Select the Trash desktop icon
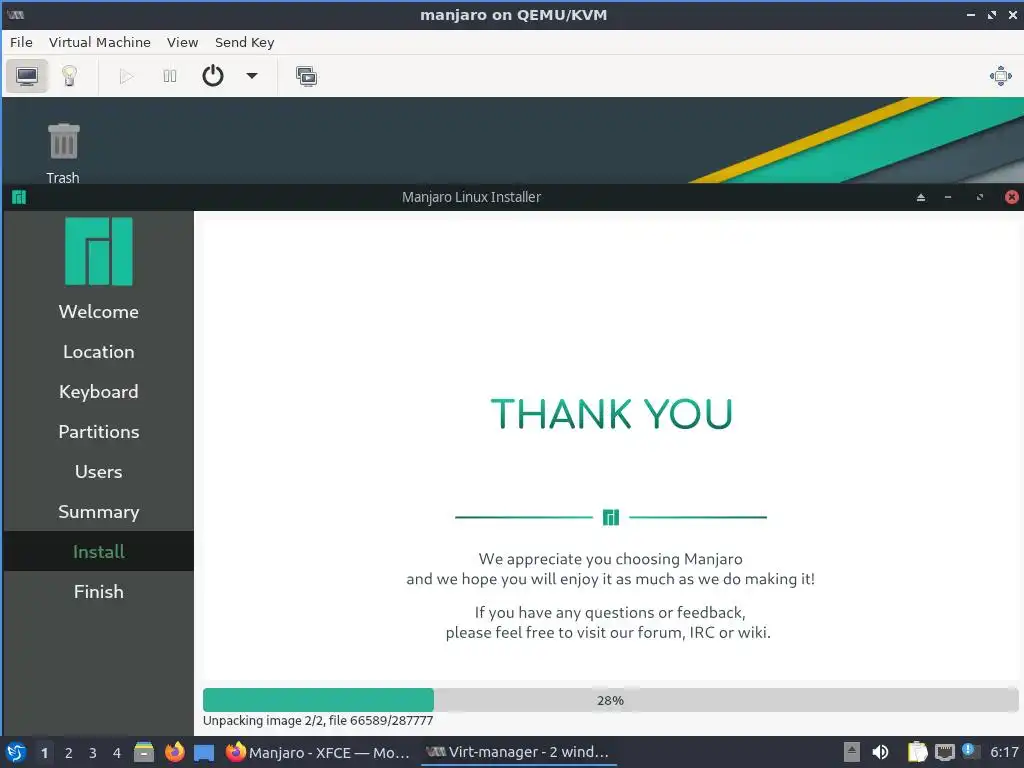Image resolution: width=1024 pixels, height=768 pixels. point(63,154)
